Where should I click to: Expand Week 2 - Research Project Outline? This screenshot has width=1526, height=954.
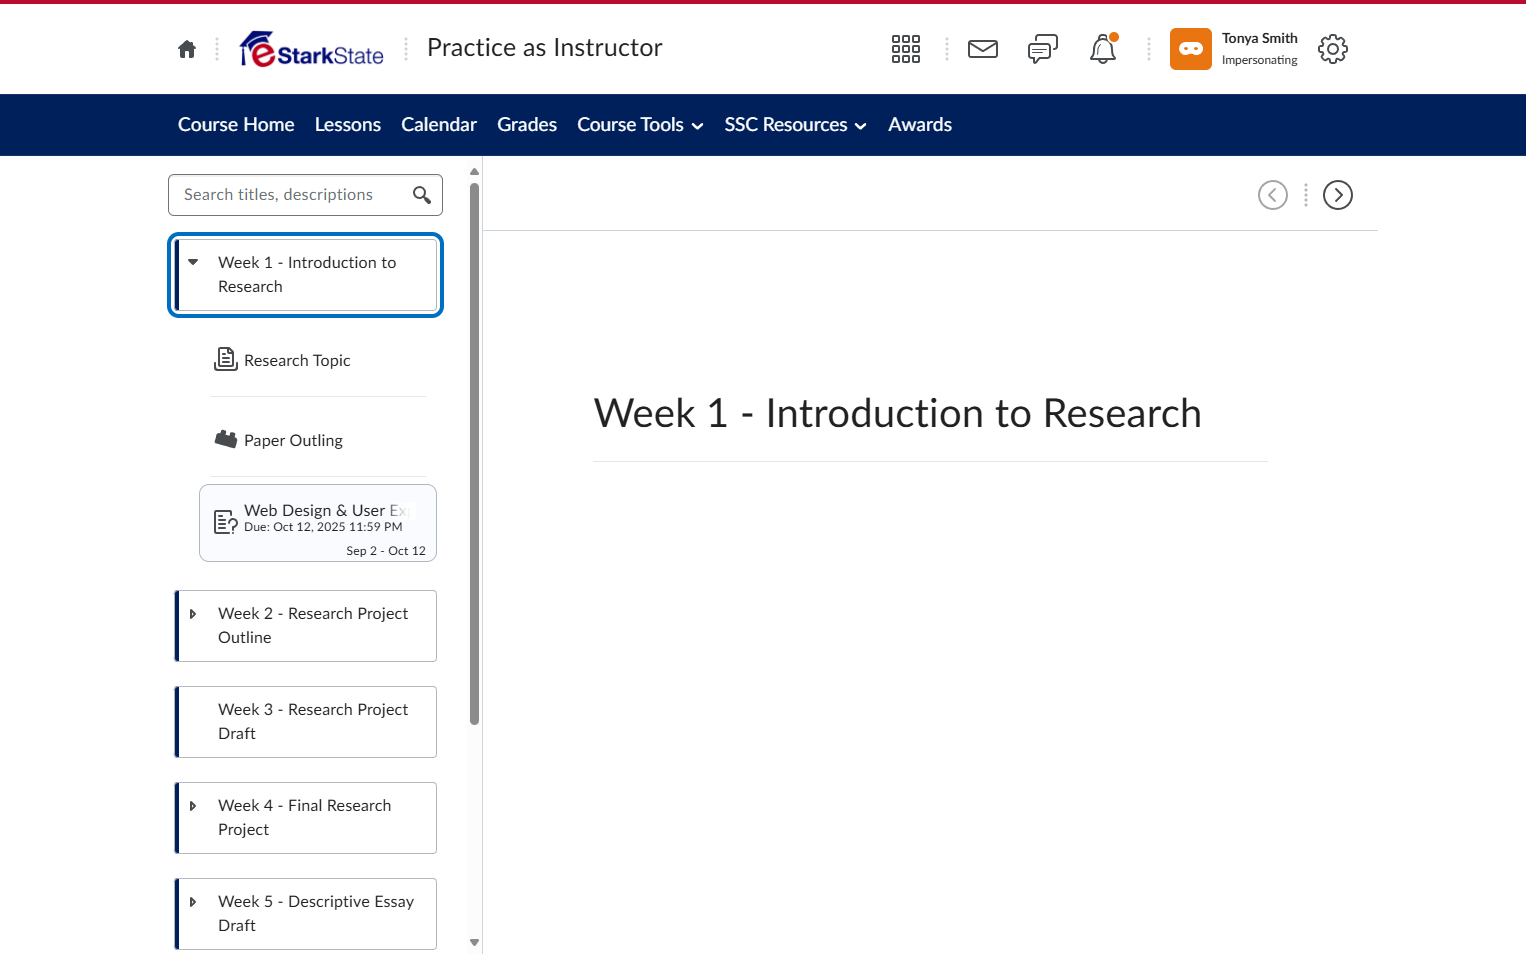click(193, 614)
